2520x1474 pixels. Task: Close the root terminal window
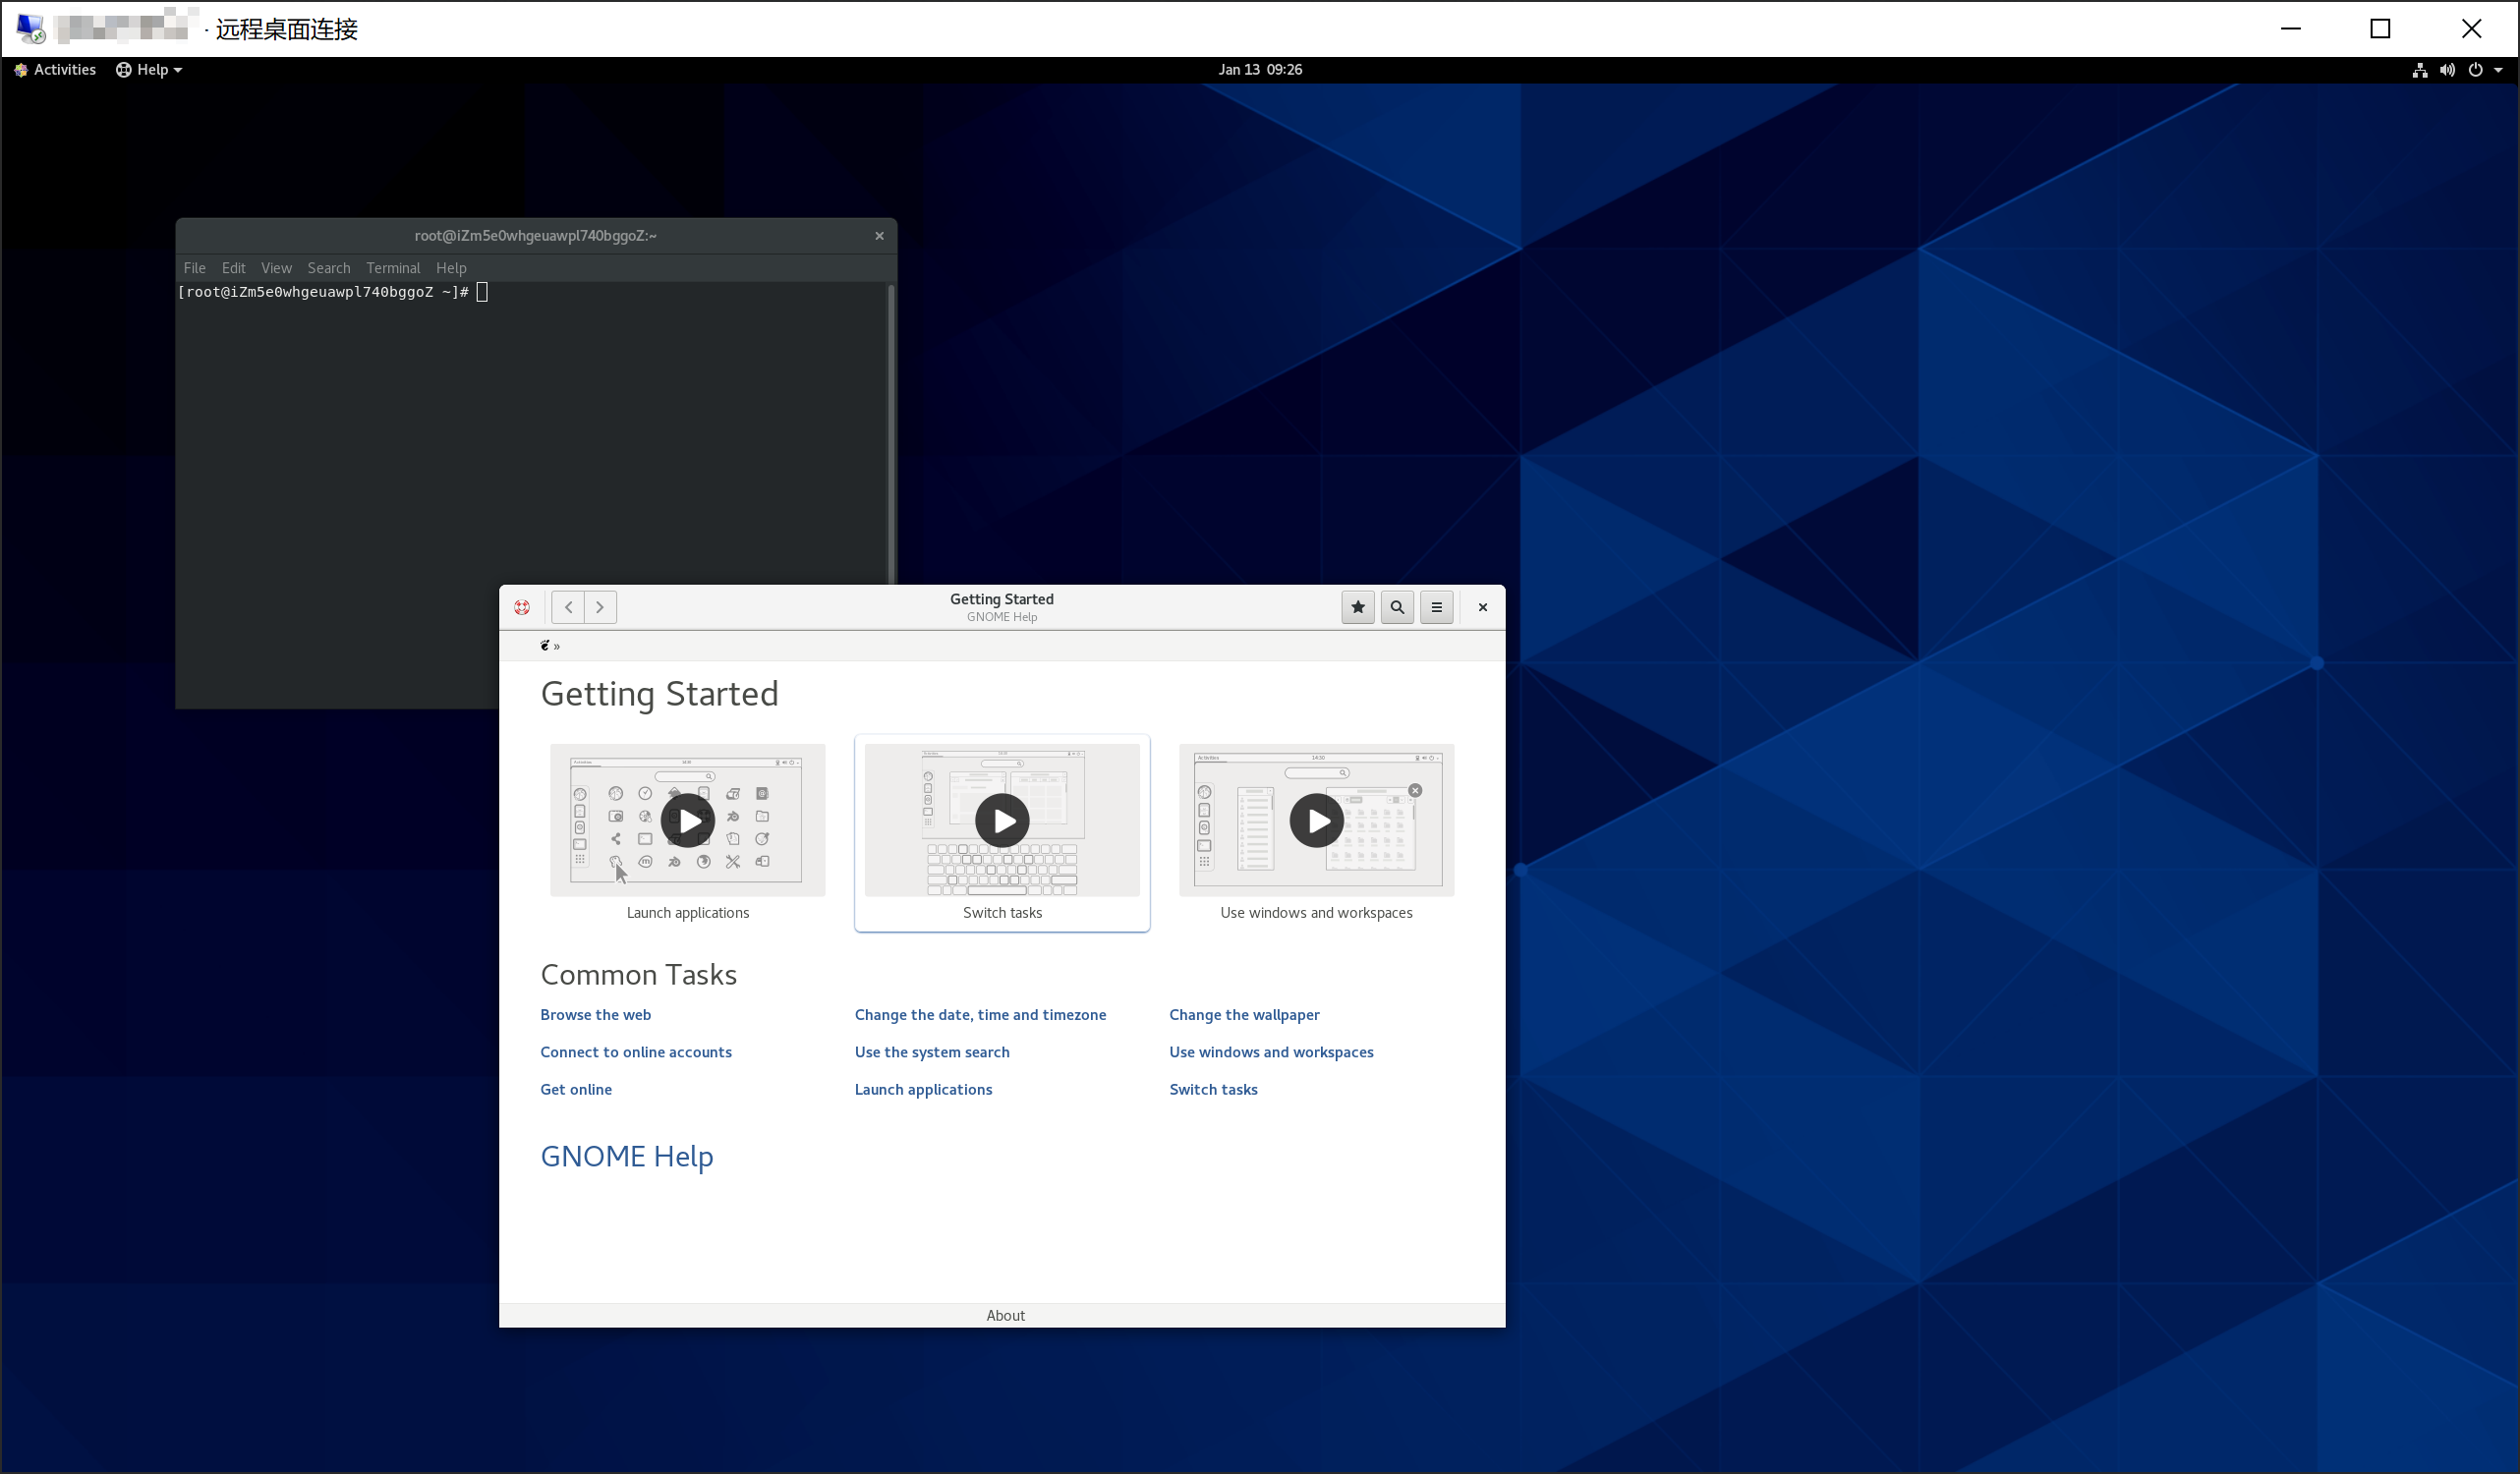pos(880,236)
